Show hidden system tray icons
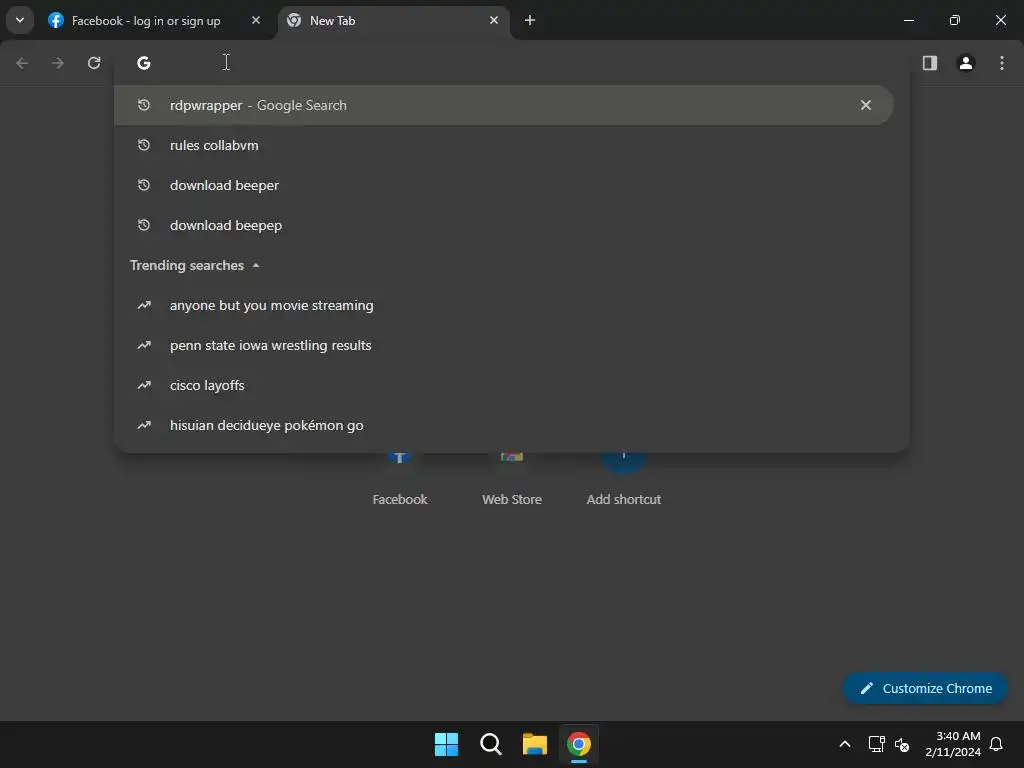 coord(844,744)
